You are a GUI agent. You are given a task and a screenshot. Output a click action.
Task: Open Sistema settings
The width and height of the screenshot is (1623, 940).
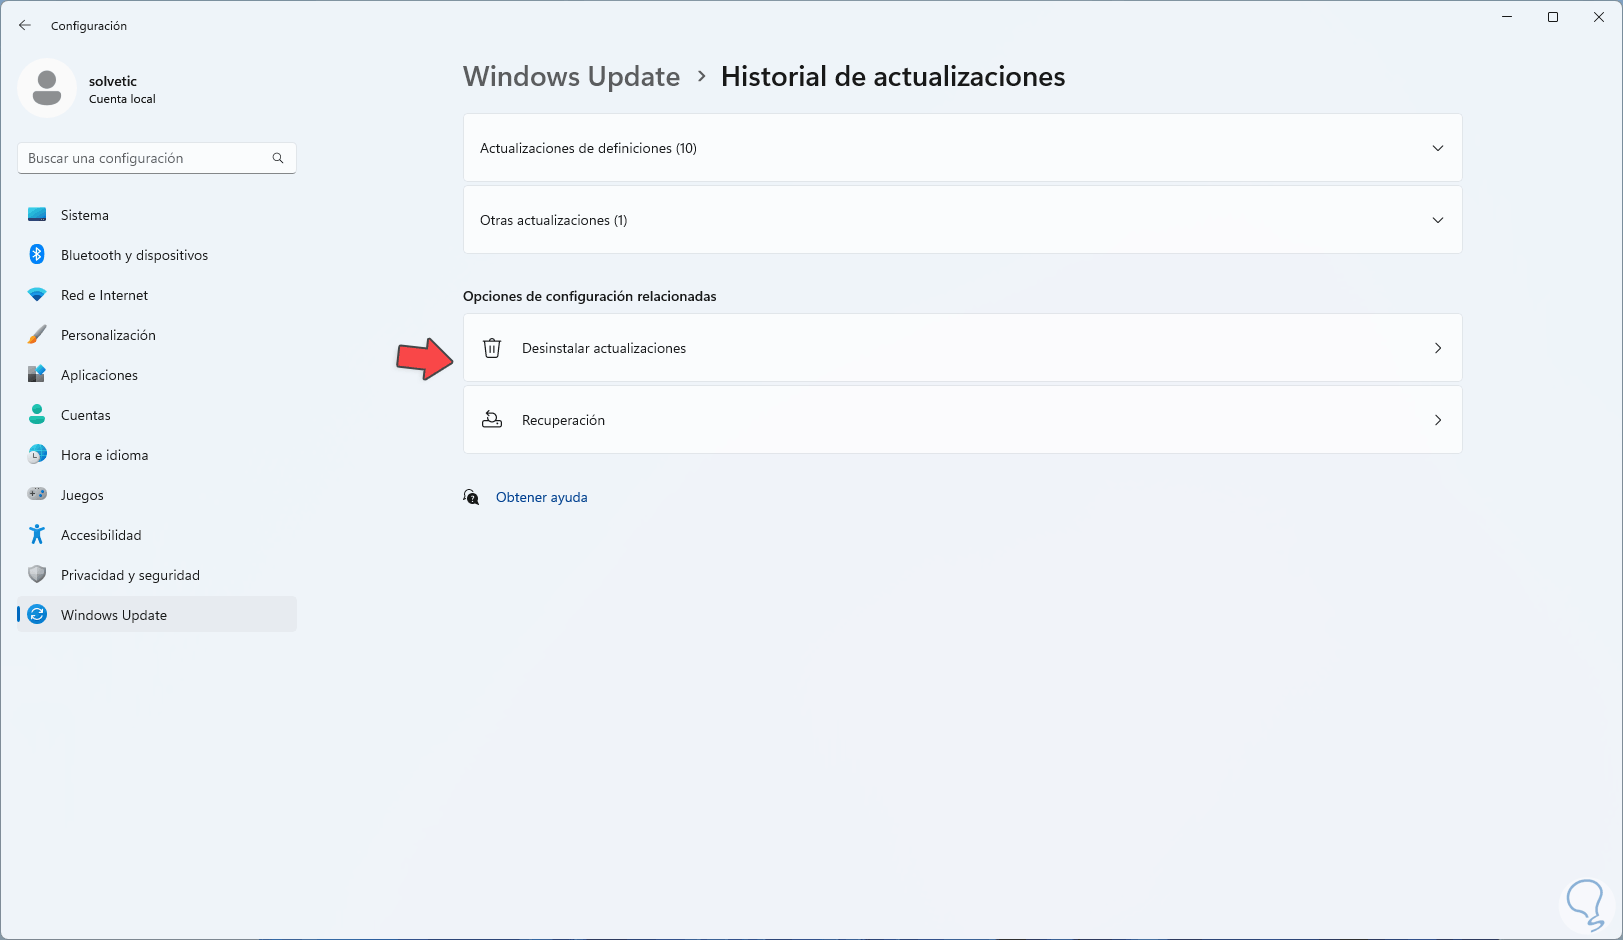[x=157, y=215]
